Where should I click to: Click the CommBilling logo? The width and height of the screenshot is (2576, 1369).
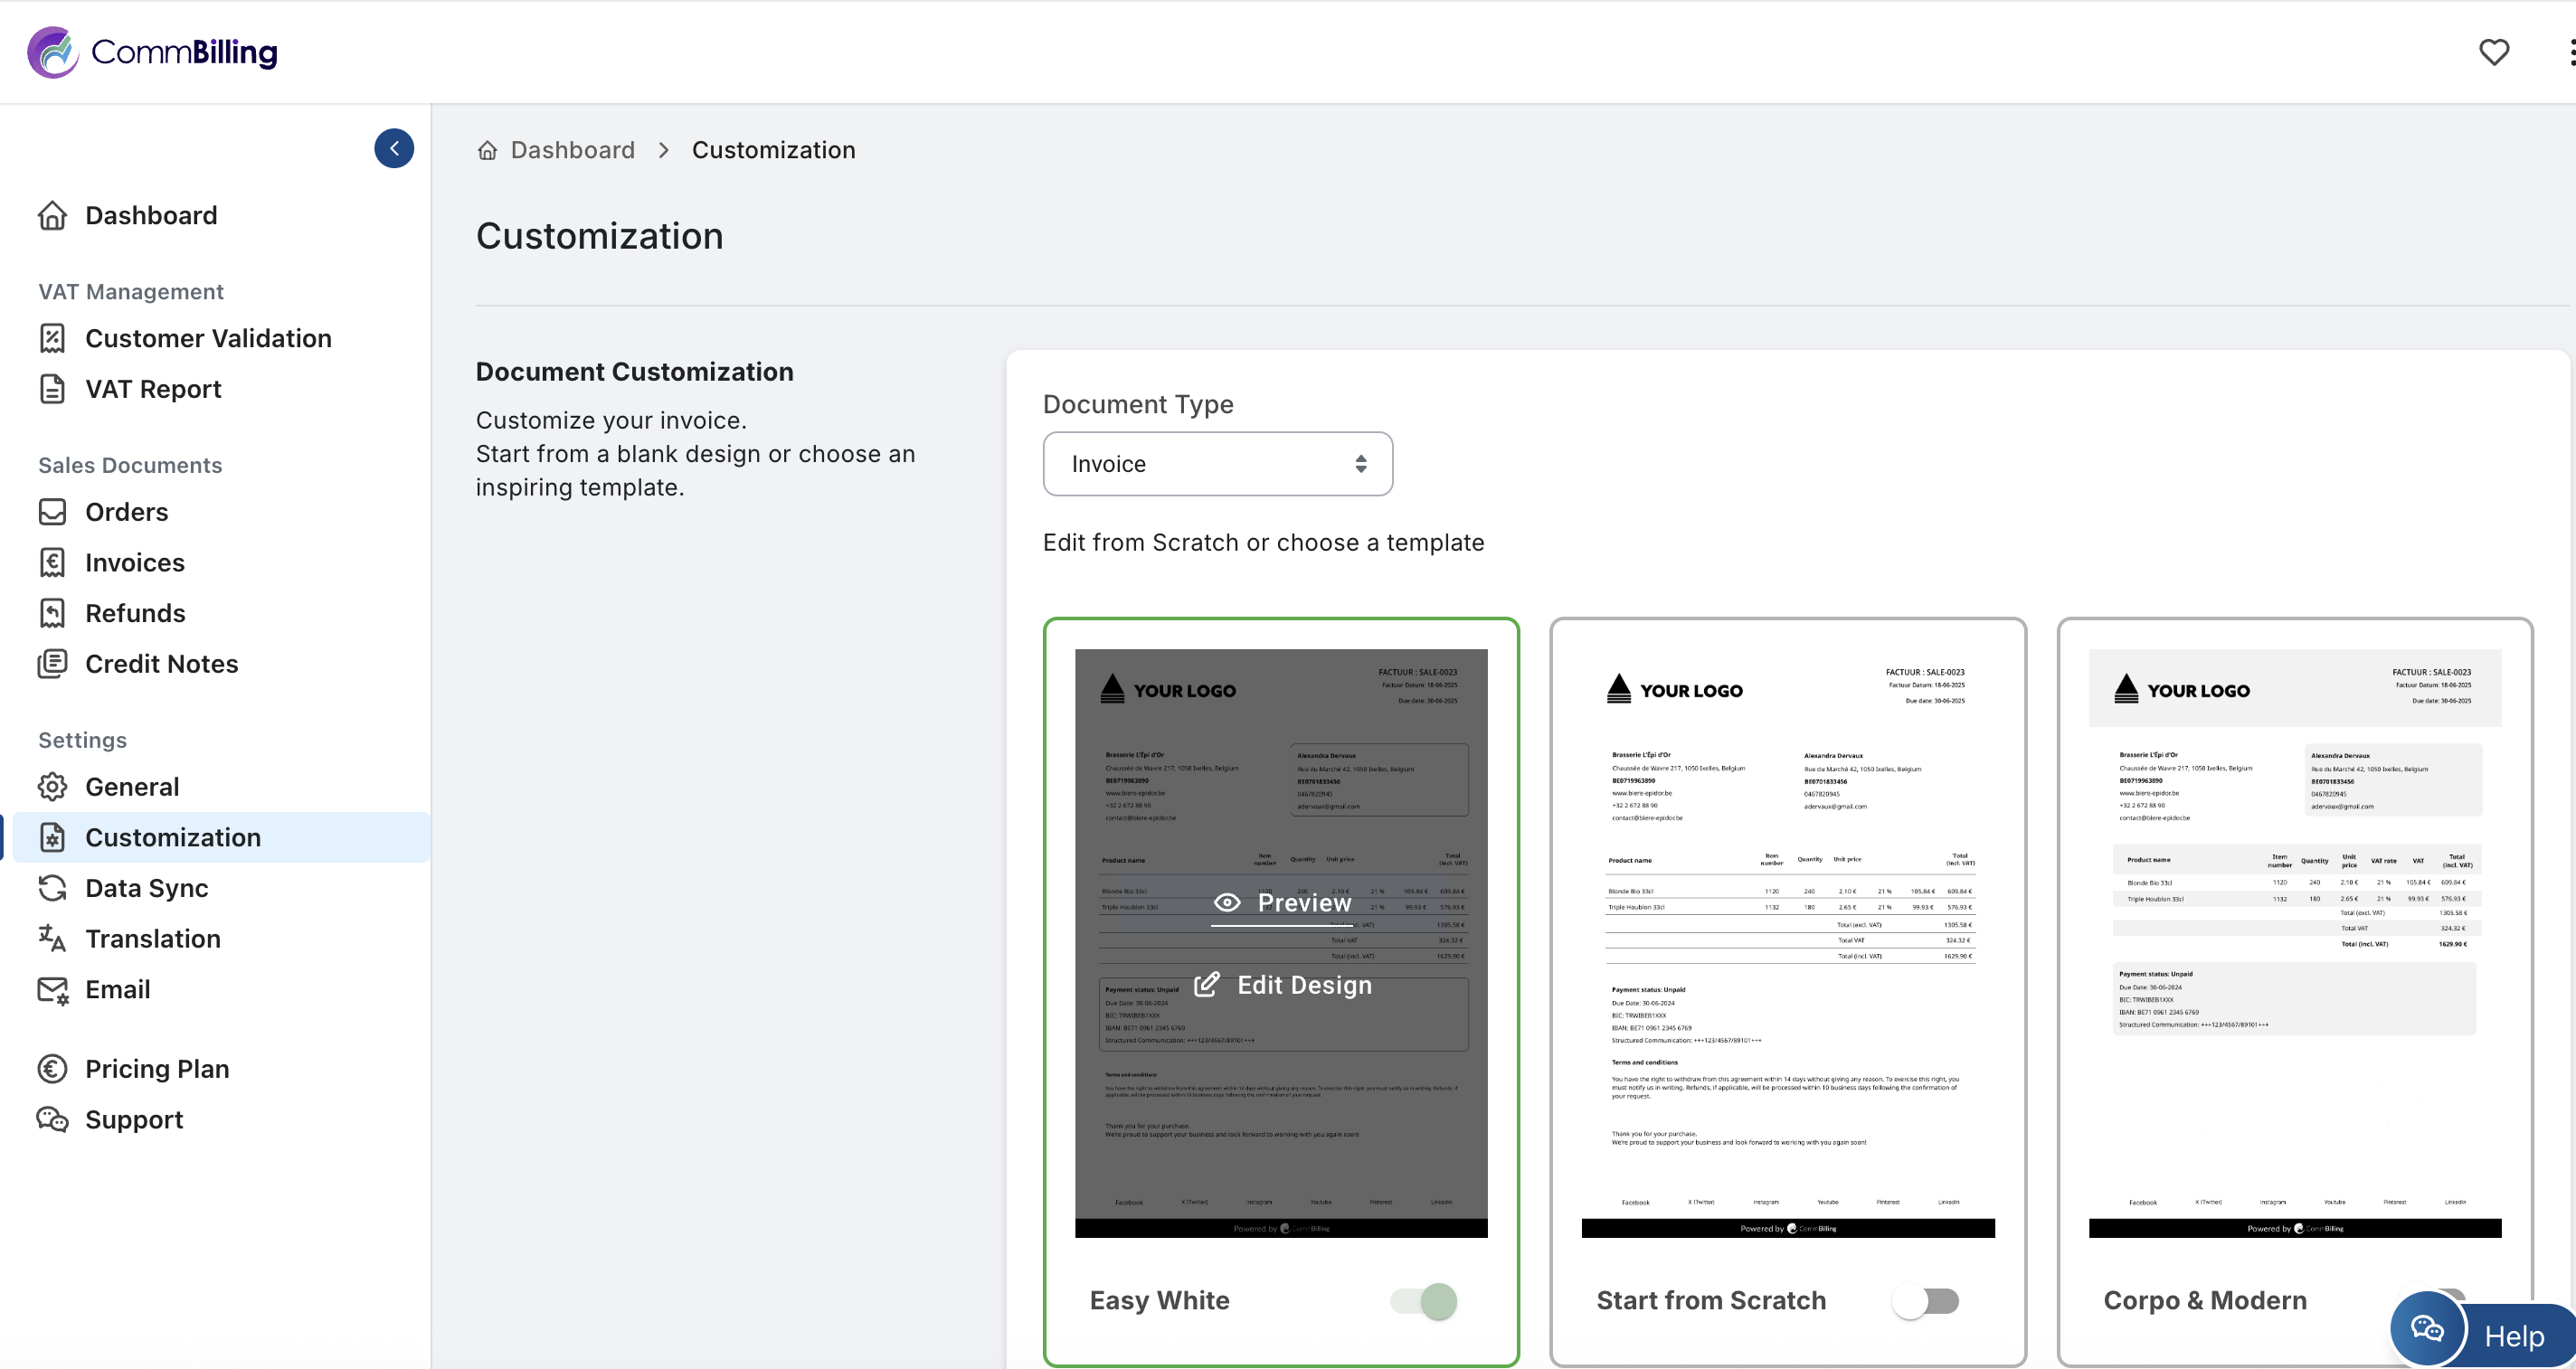(x=152, y=52)
